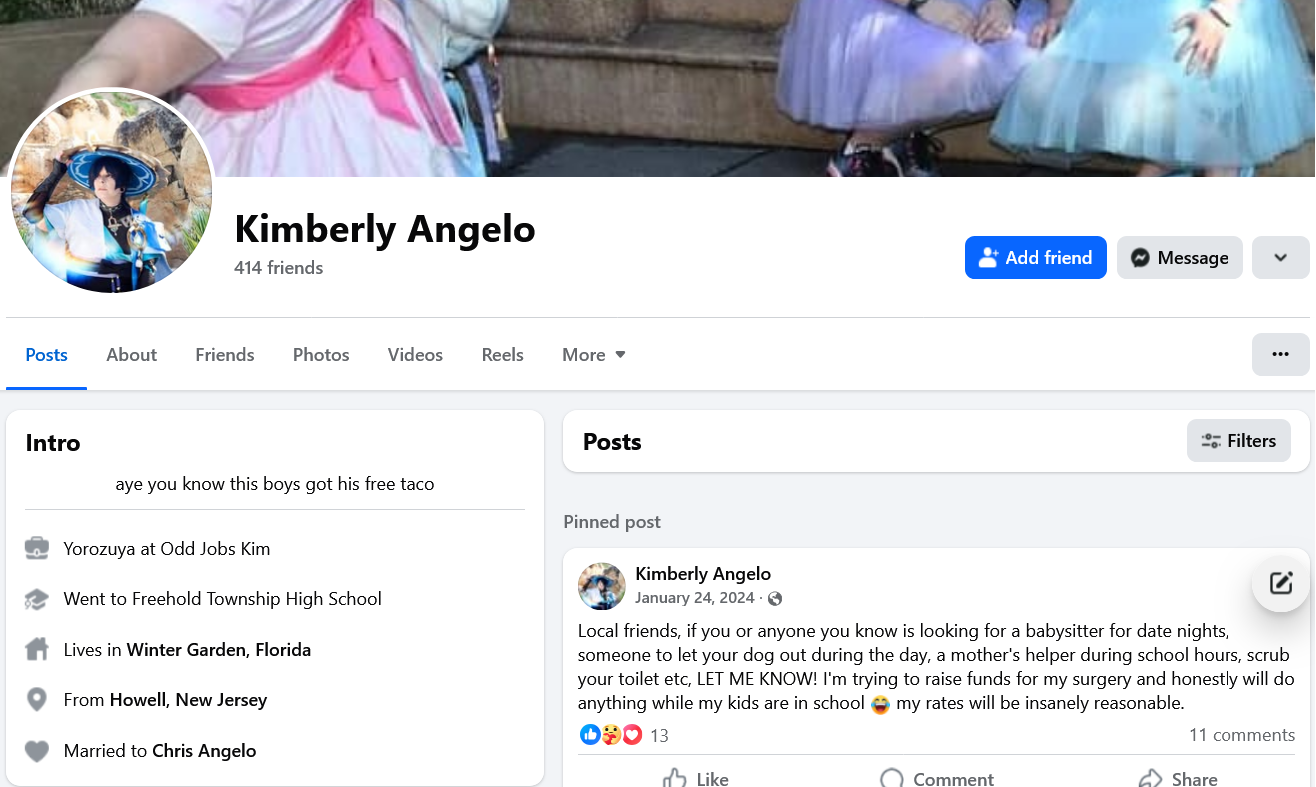Open the 11 comments link

1242,735
